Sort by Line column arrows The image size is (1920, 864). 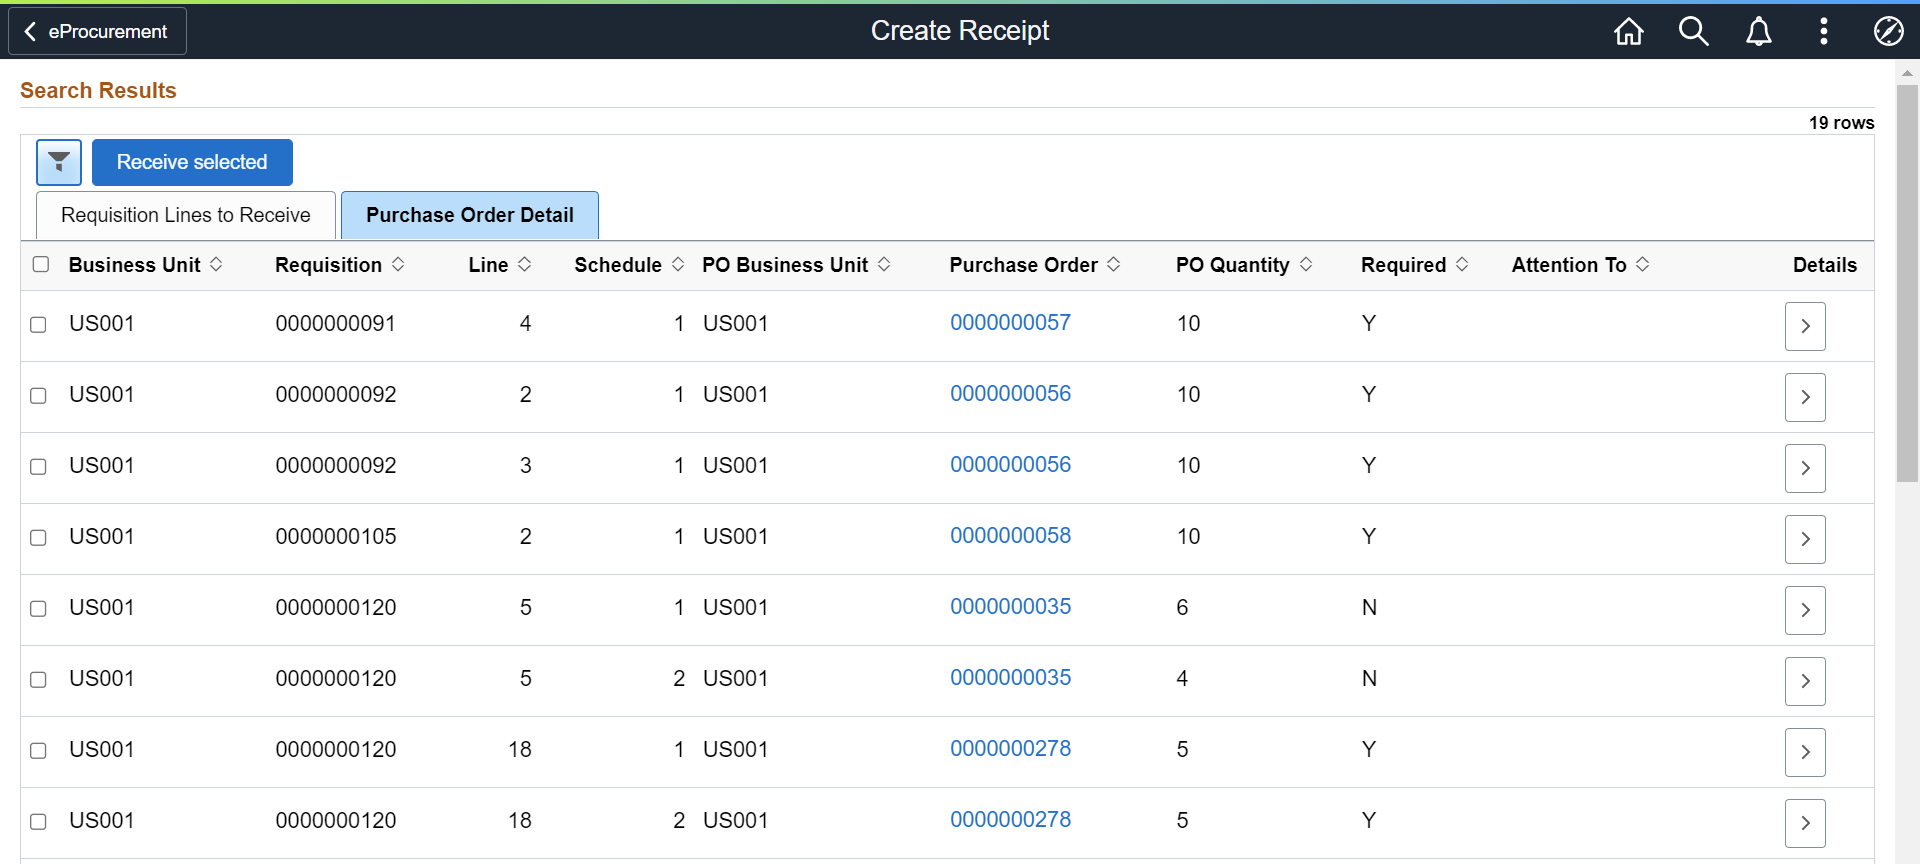(524, 264)
